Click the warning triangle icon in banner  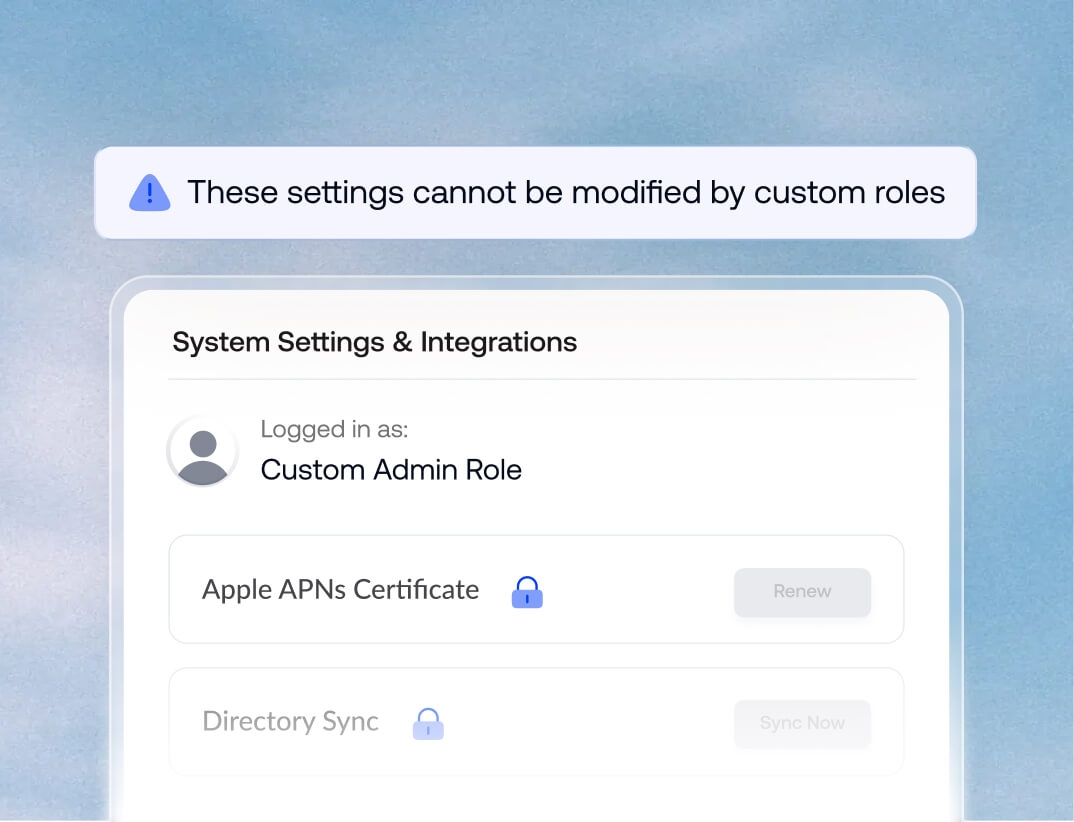149,192
